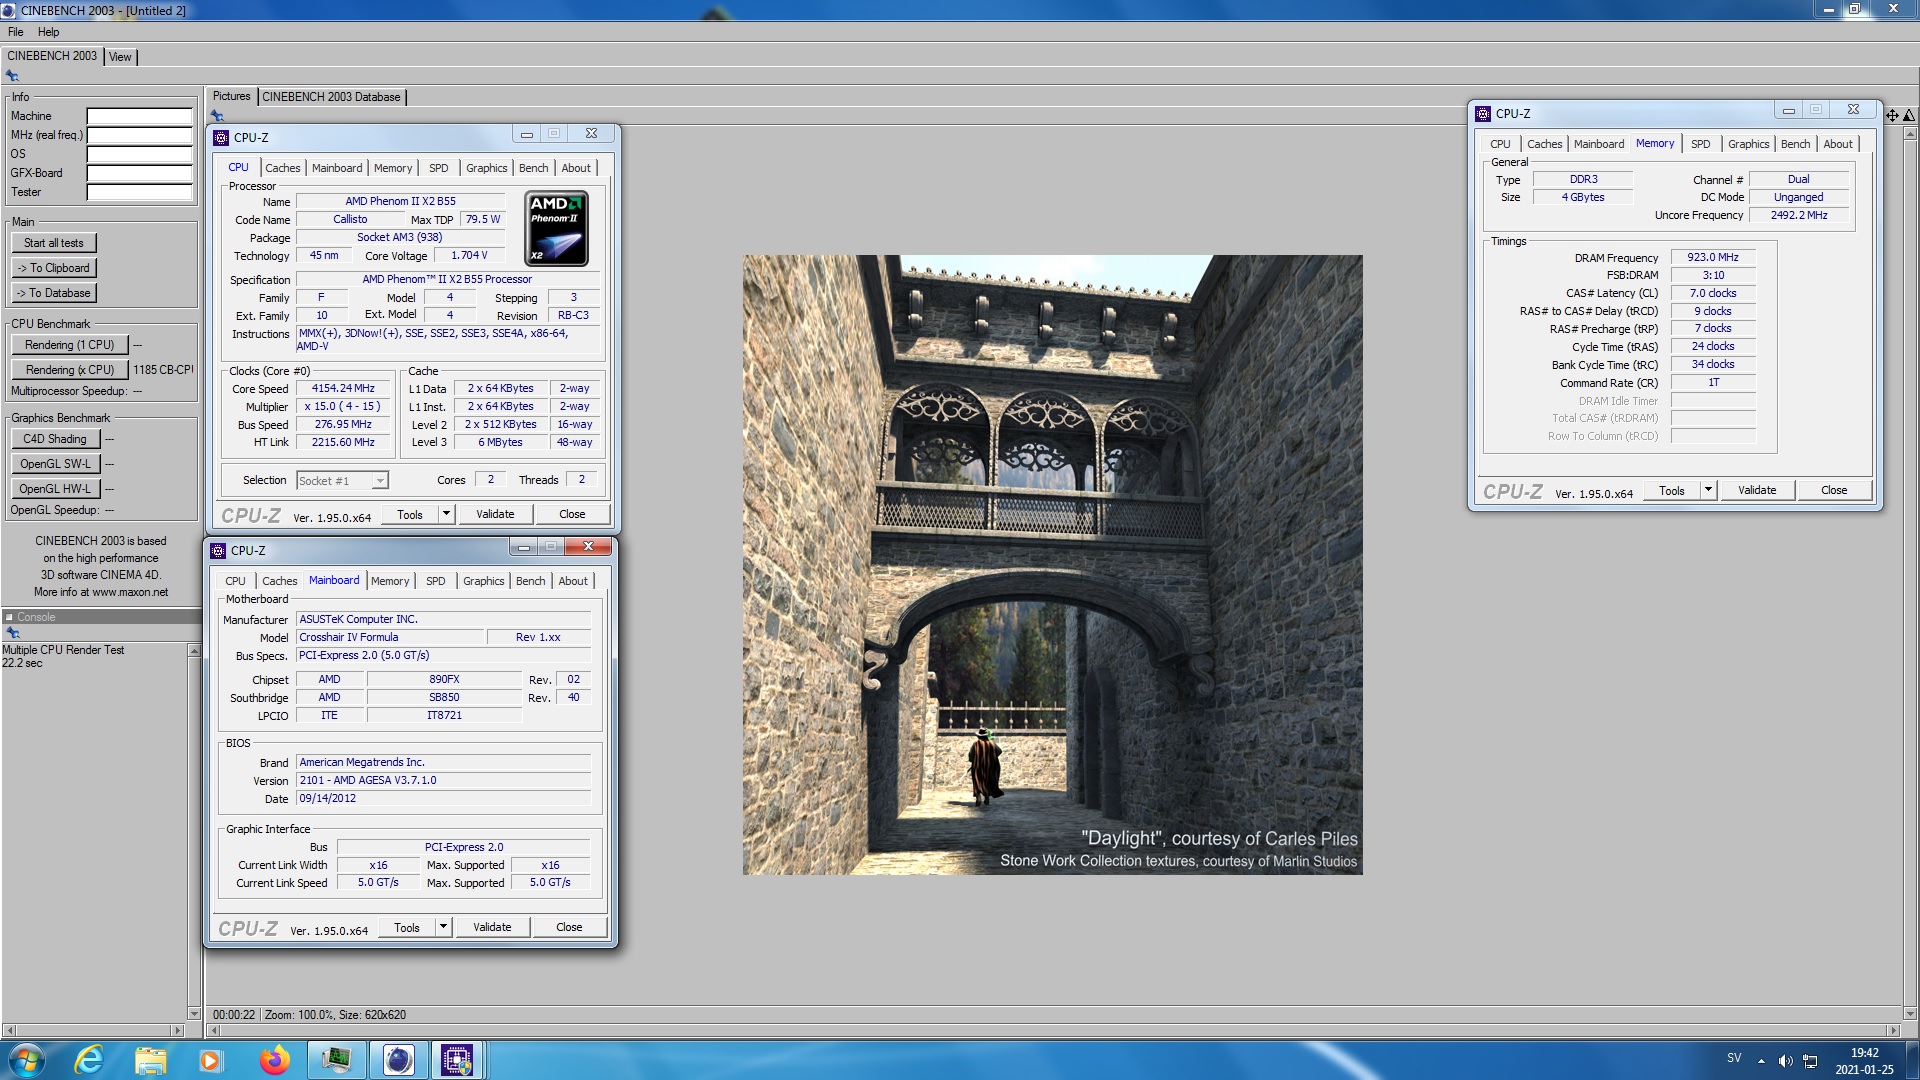
Task: Click into the MHz (real freq.) field
Action: click(x=140, y=135)
